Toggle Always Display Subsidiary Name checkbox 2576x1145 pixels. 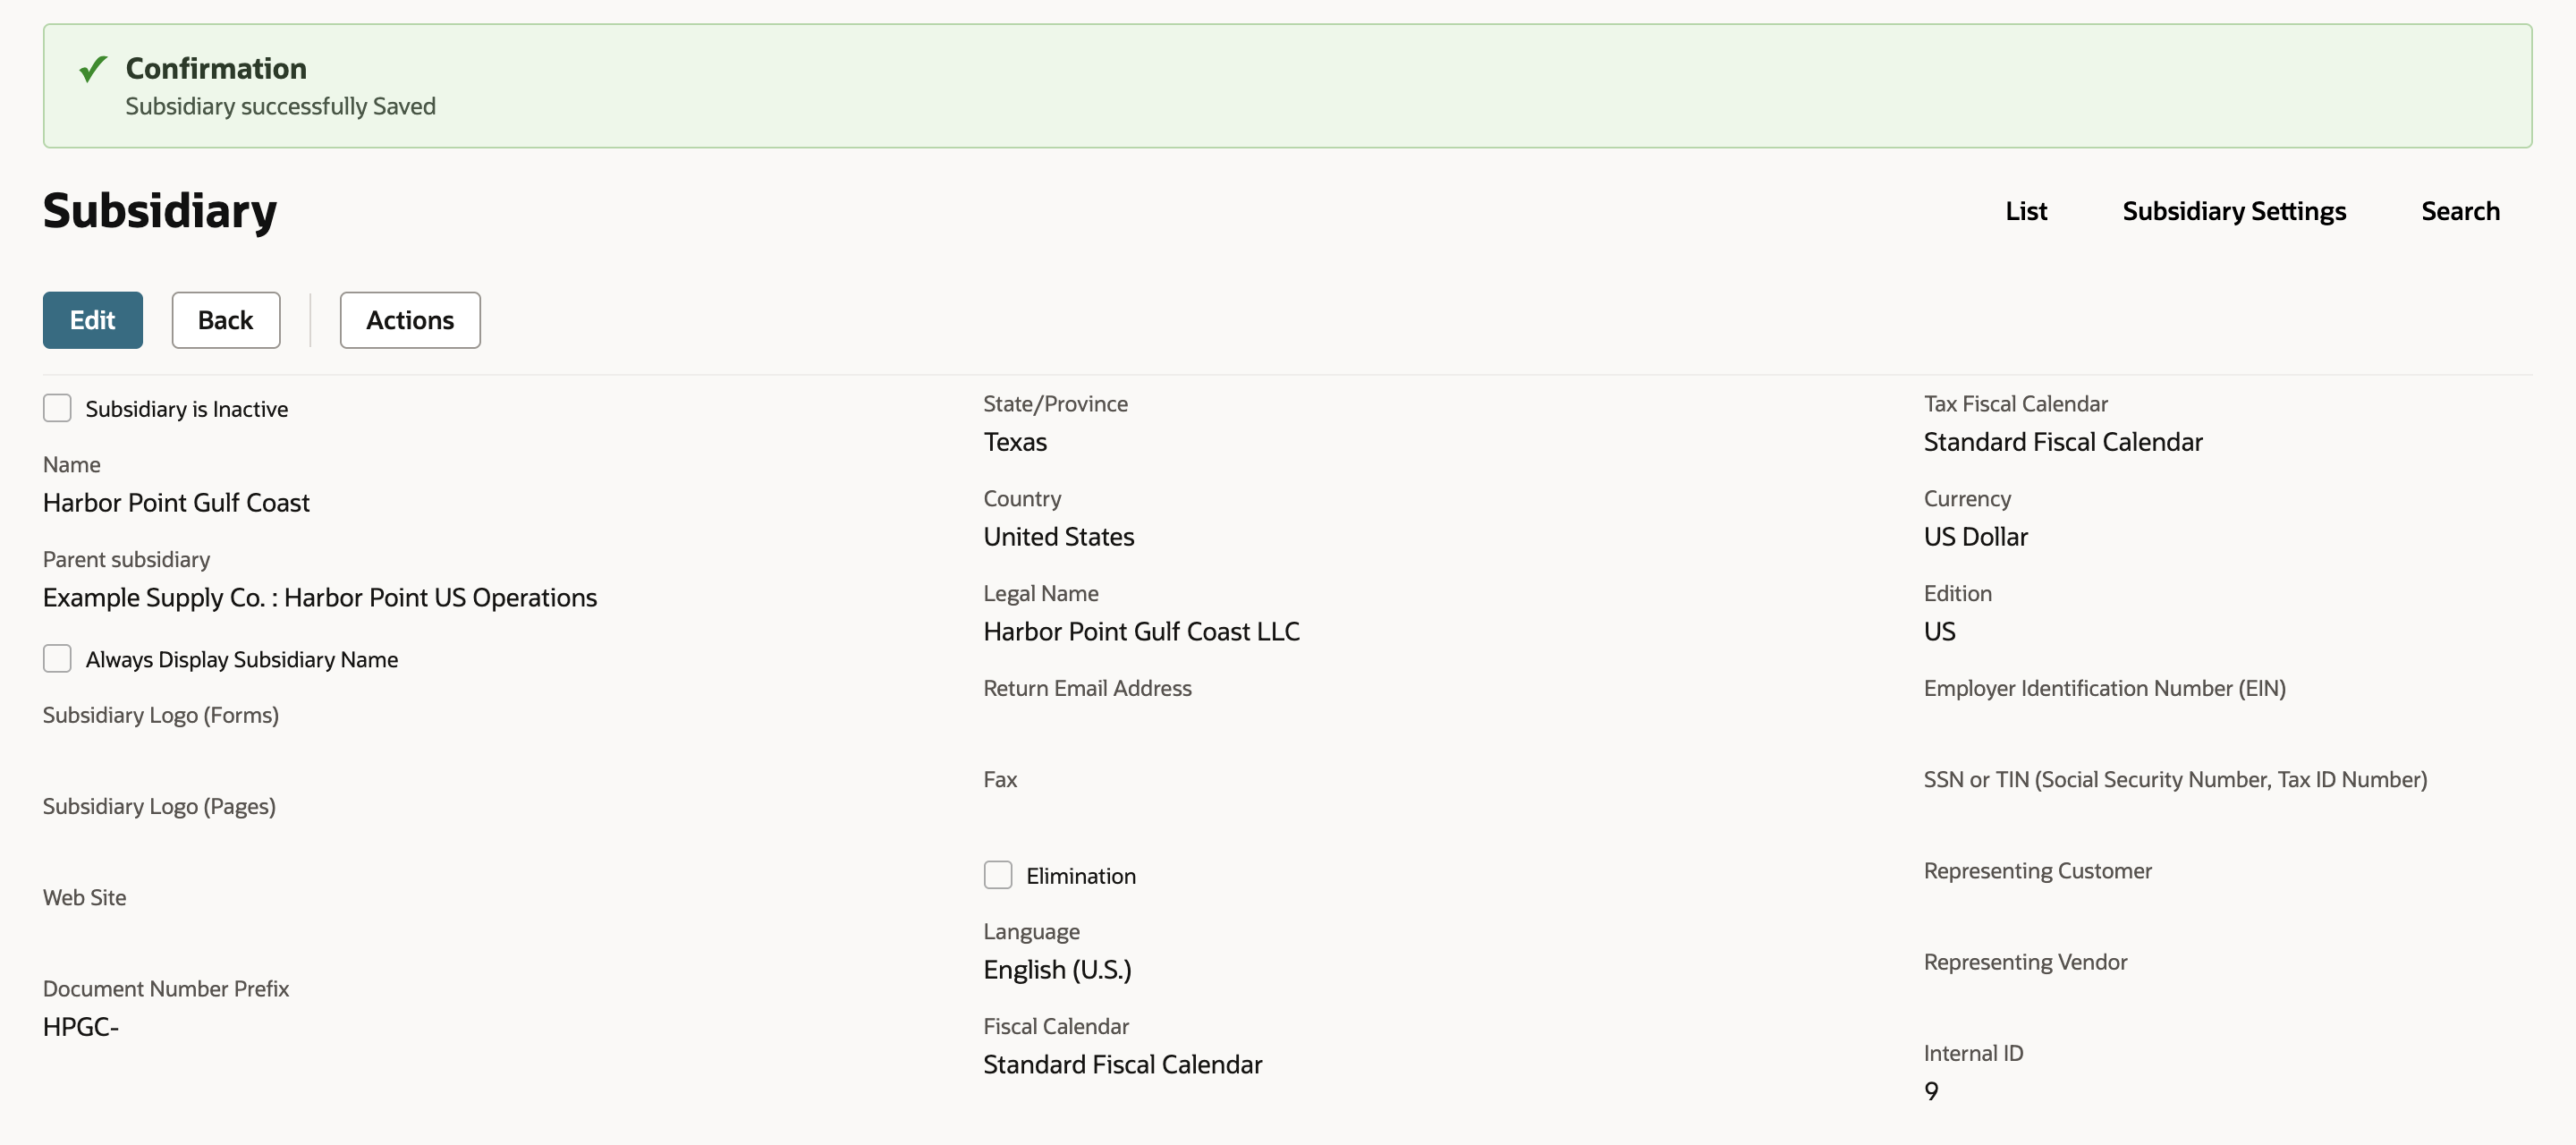(x=57, y=658)
